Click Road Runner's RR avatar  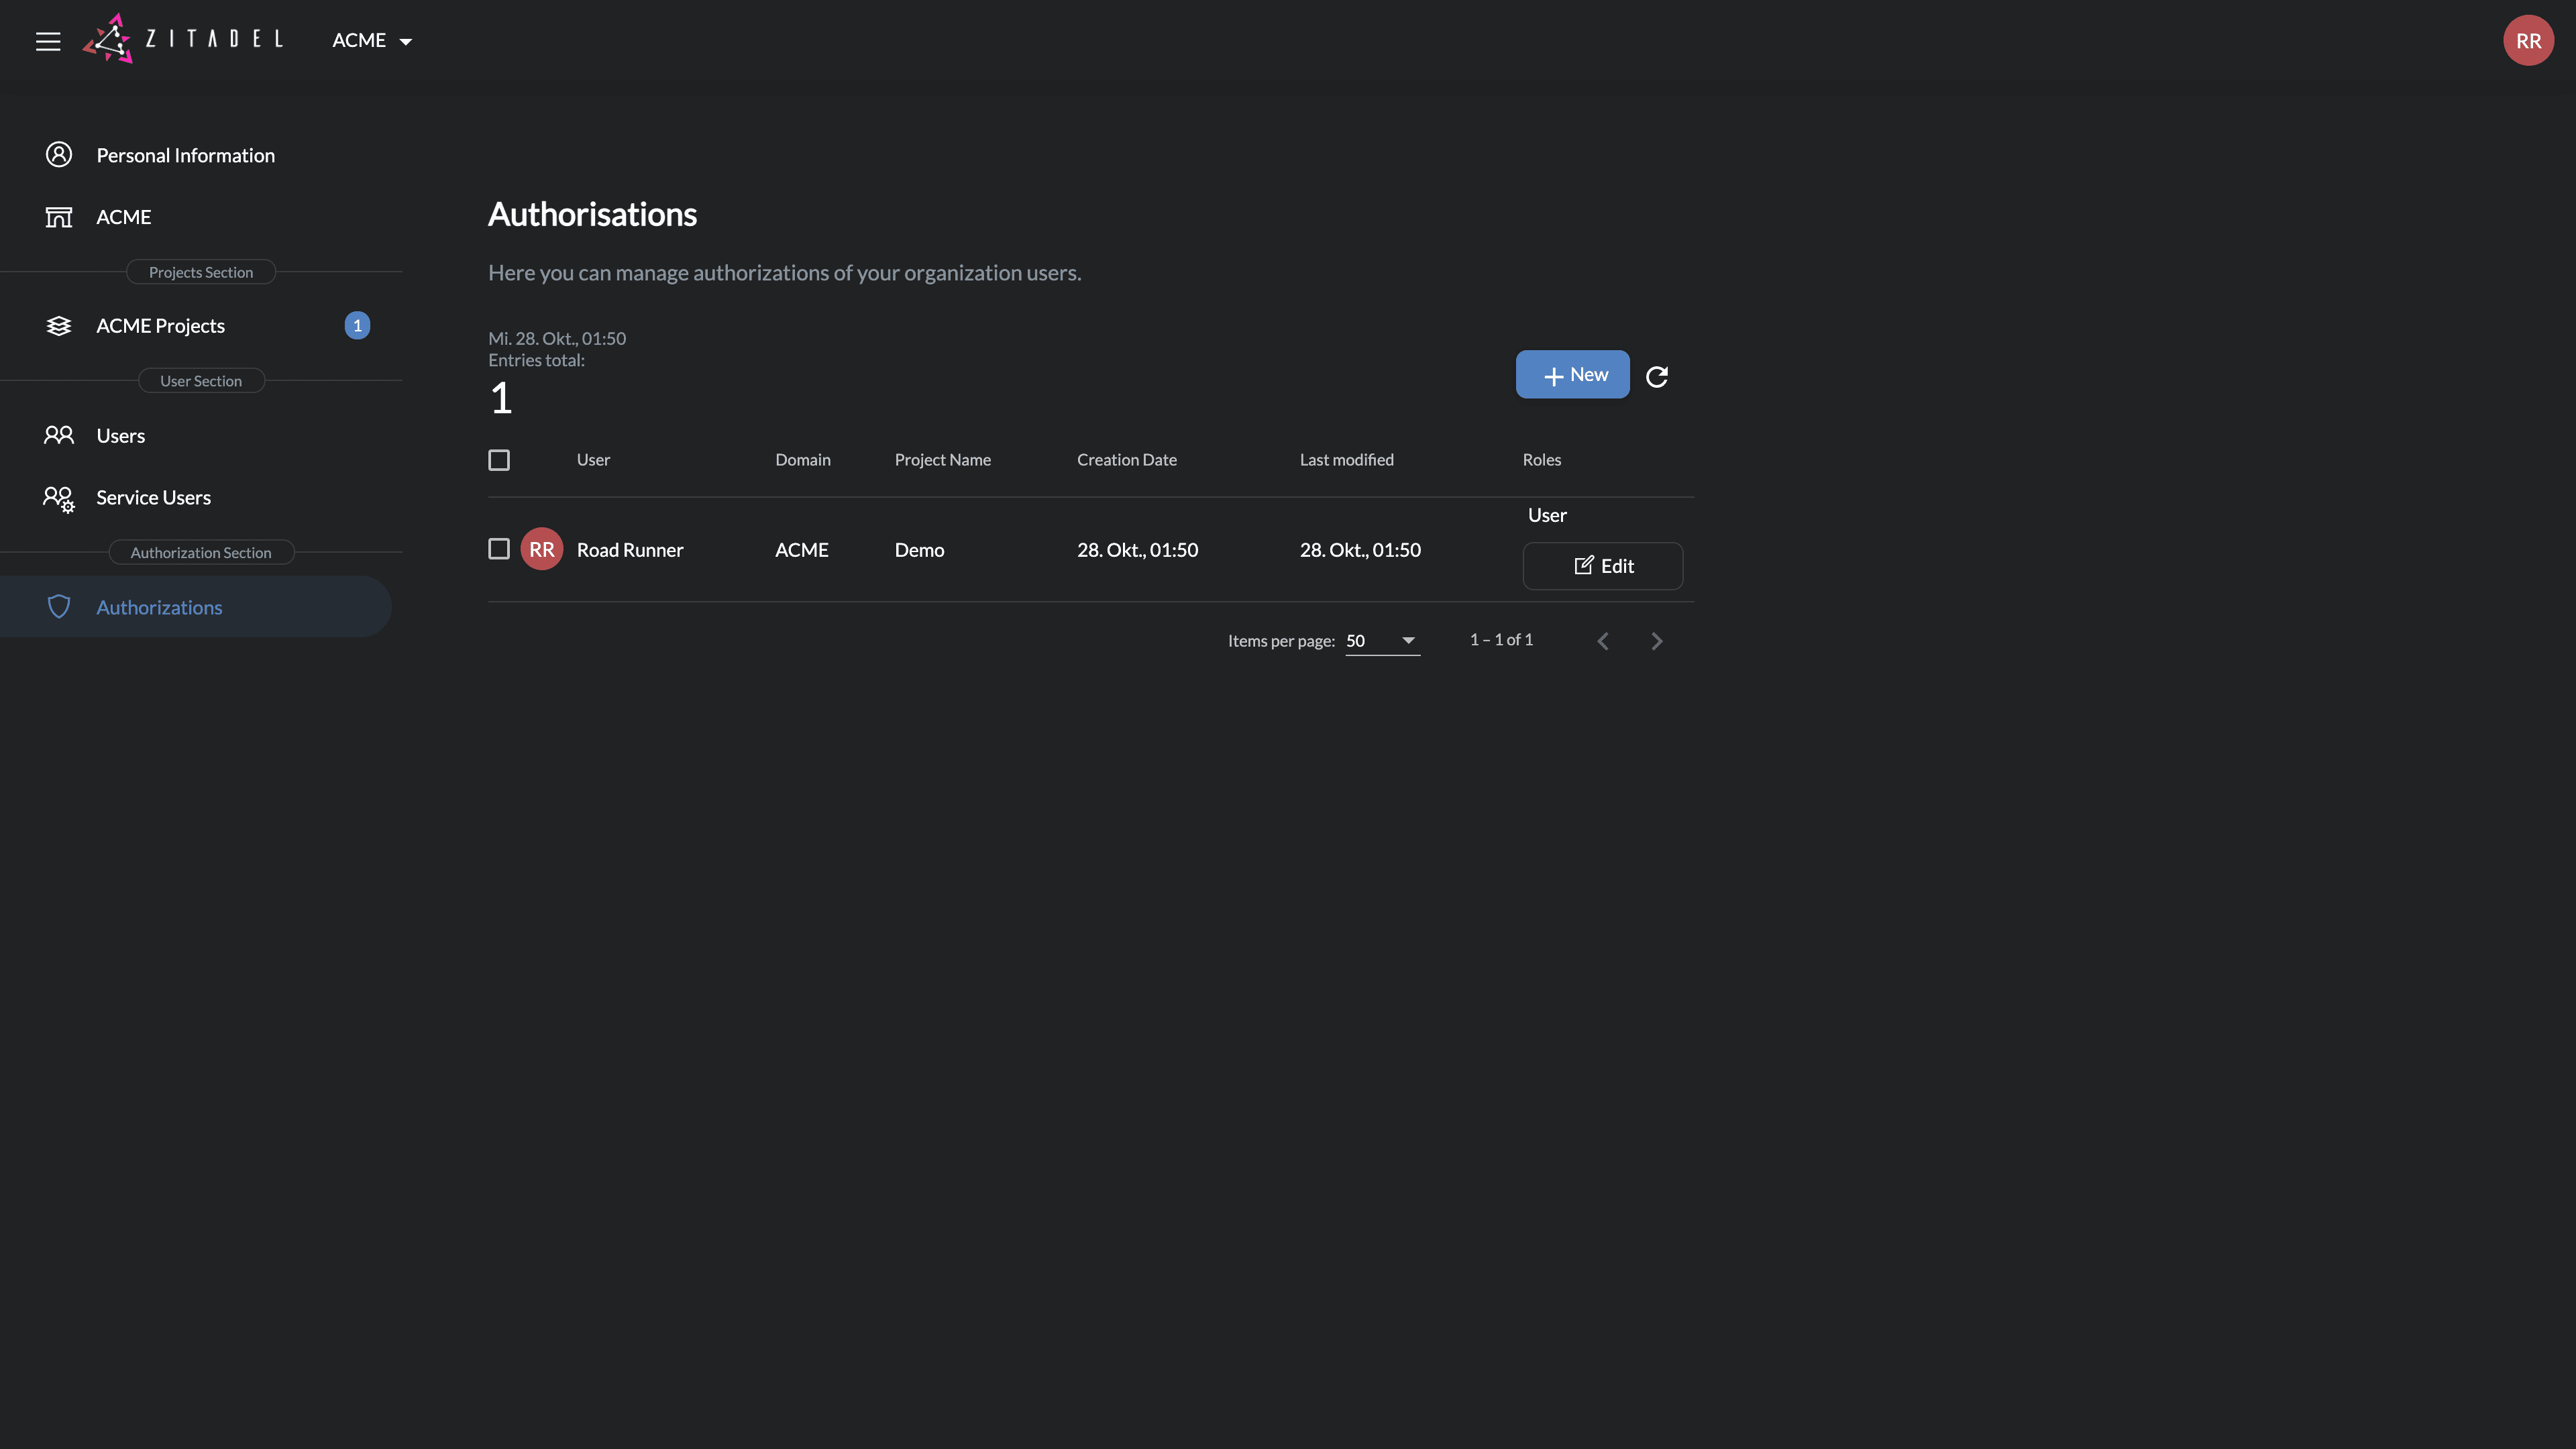[x=541, y=549]
